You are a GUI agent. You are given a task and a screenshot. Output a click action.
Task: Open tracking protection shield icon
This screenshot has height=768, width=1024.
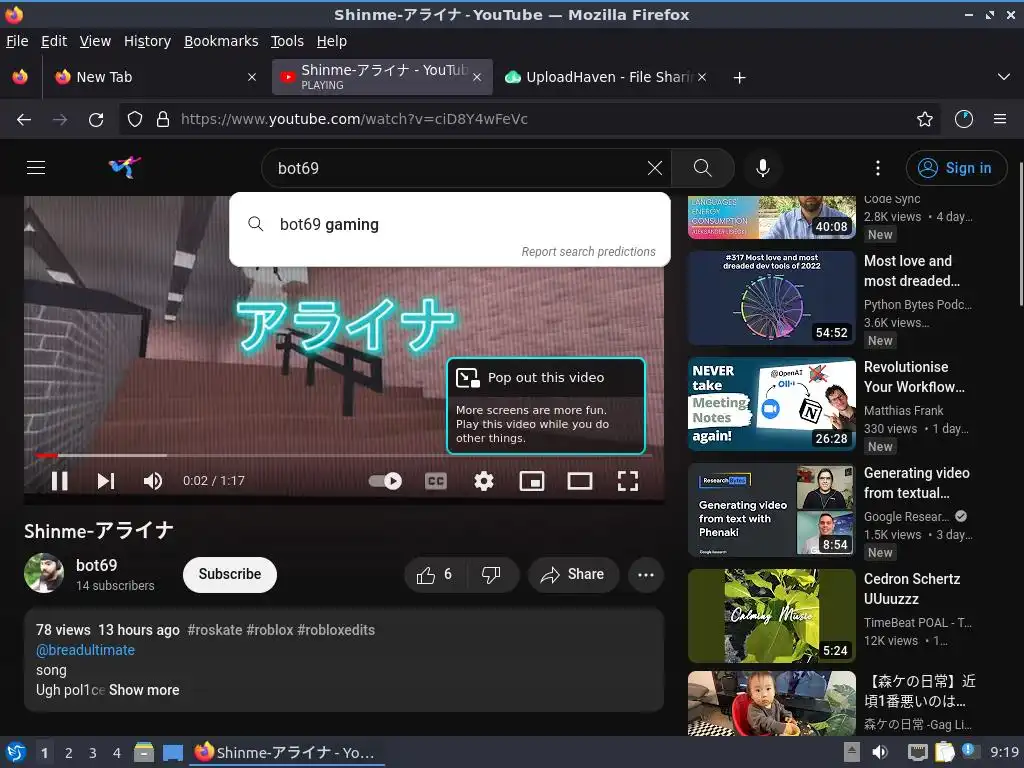(135, 120)
